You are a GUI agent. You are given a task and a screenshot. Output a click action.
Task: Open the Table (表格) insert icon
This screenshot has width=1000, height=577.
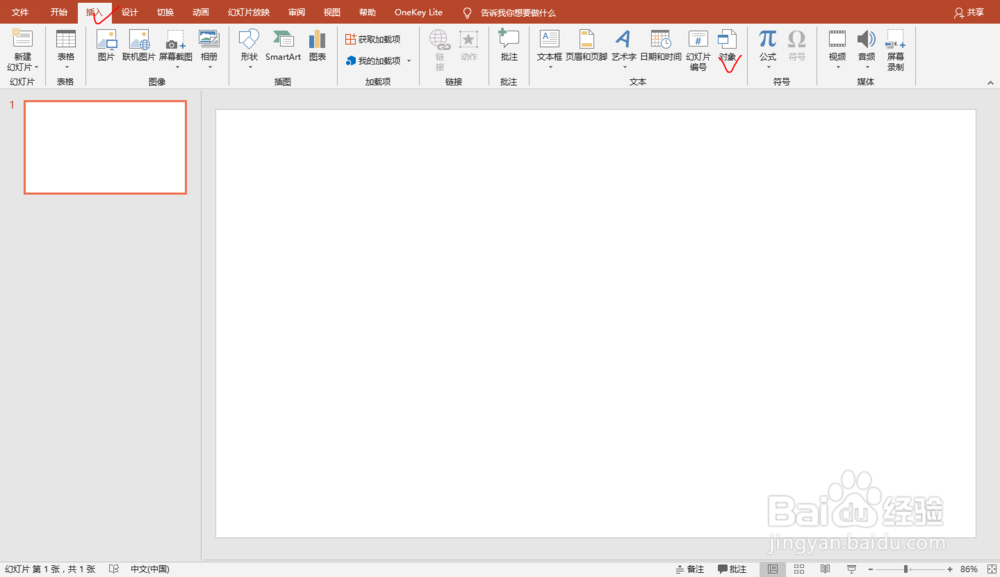pyautogui.click(x=66, y=49)
